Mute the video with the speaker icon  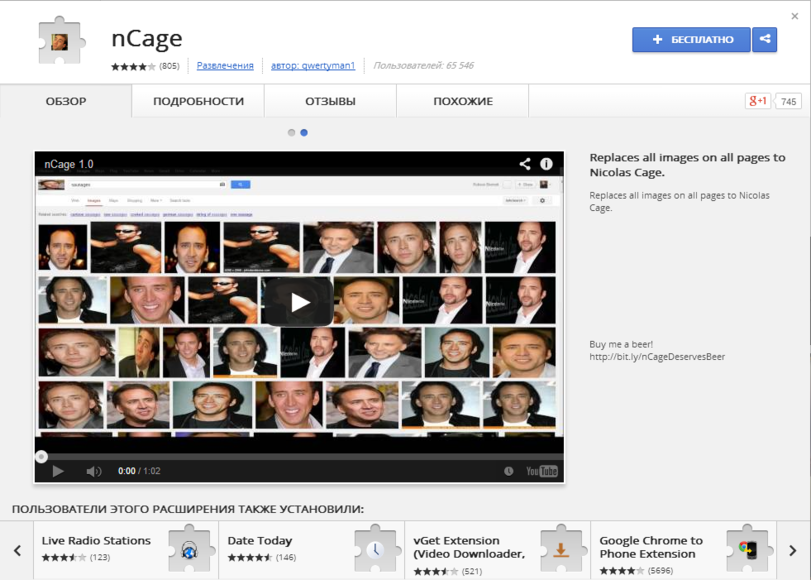tap(93, 471)
